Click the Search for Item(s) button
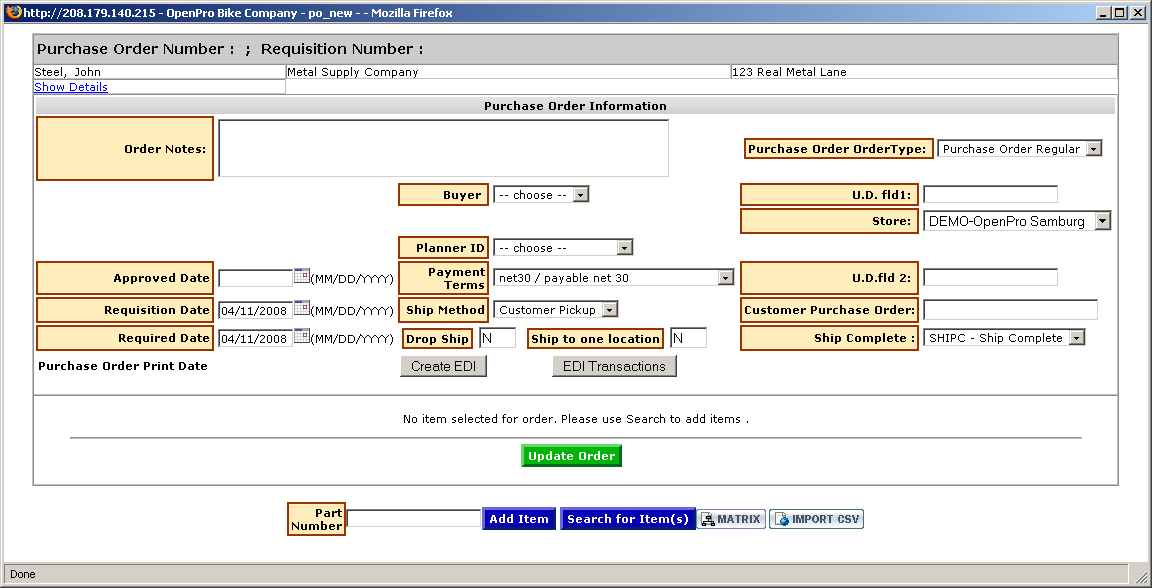This screenshot has height=588, width=1152. click(x=627, y=519)
